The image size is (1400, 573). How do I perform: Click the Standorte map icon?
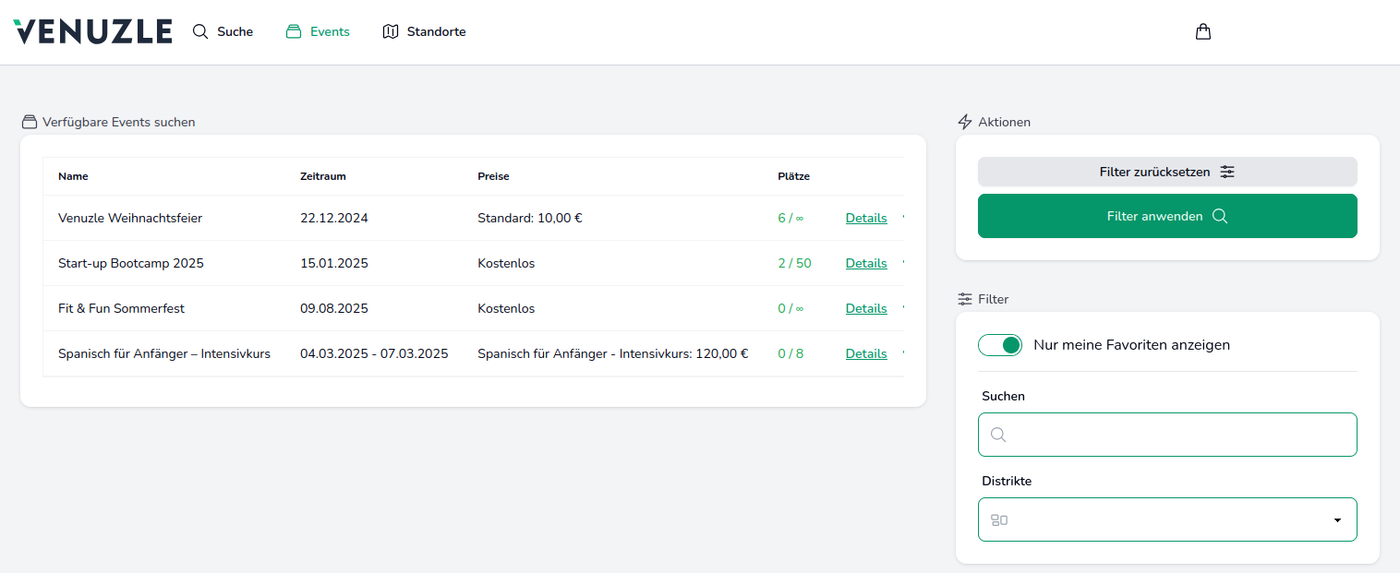coord(390,32)
